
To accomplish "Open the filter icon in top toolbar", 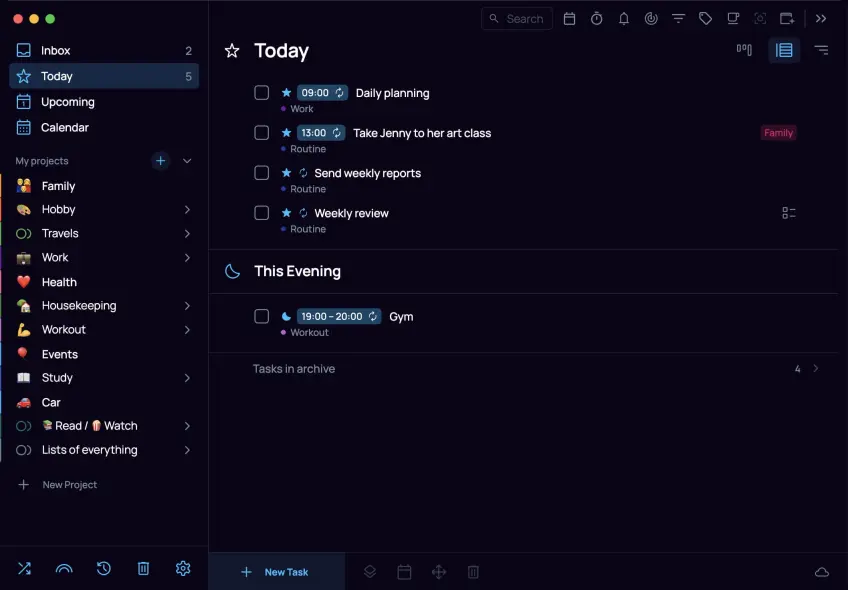I will pos(679,19).
